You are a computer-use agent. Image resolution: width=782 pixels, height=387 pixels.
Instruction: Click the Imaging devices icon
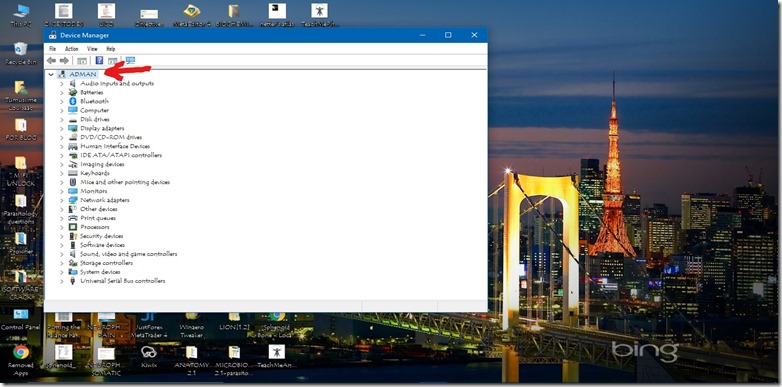click(x=73, y=164)
